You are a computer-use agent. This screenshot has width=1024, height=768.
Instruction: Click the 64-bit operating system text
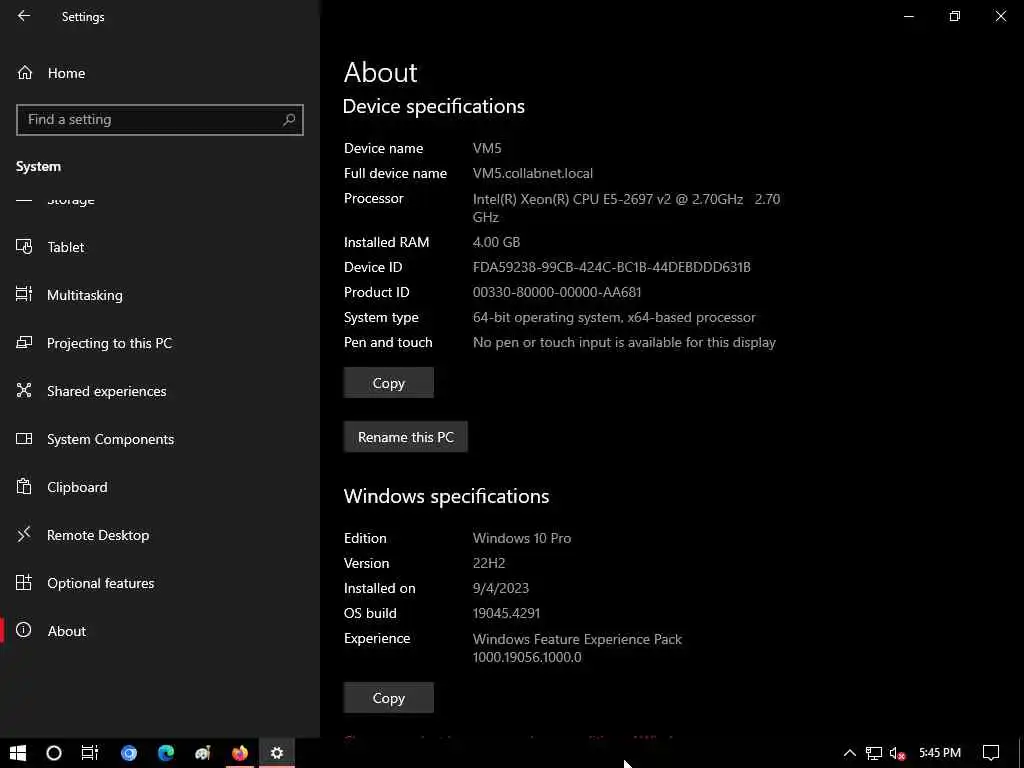614,317
